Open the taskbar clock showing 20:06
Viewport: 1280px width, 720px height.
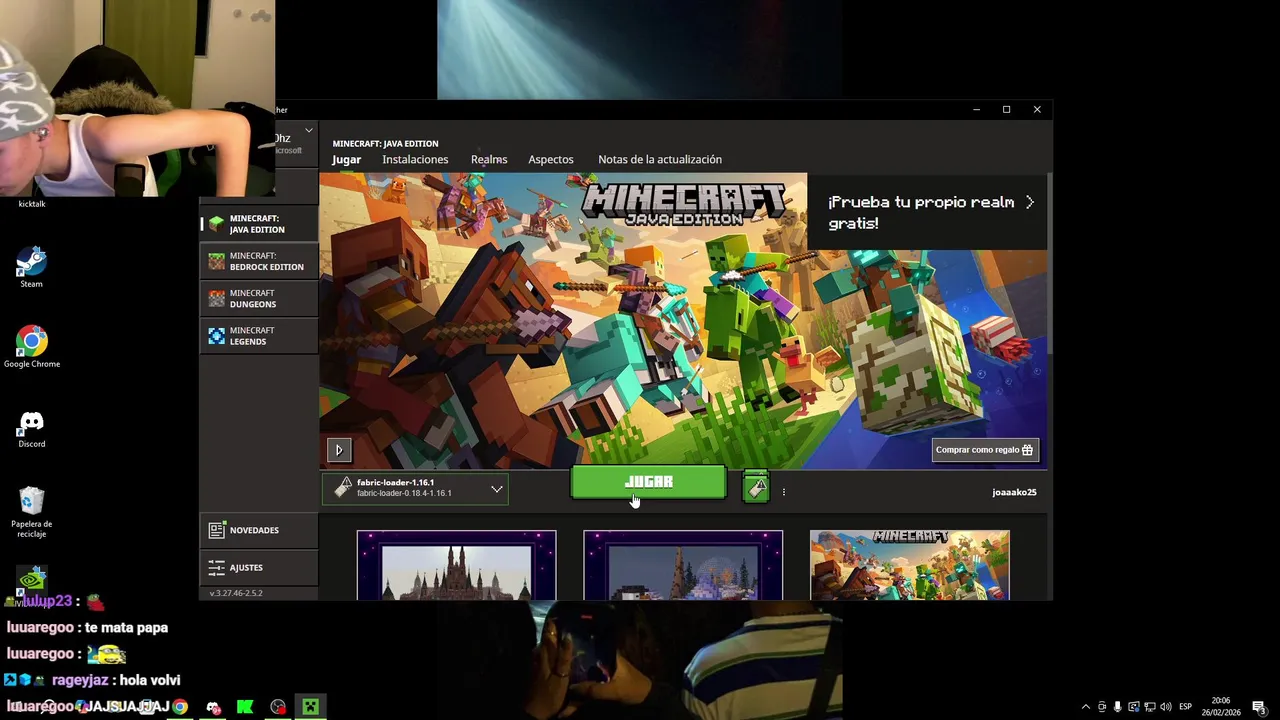pos(1221,707)
